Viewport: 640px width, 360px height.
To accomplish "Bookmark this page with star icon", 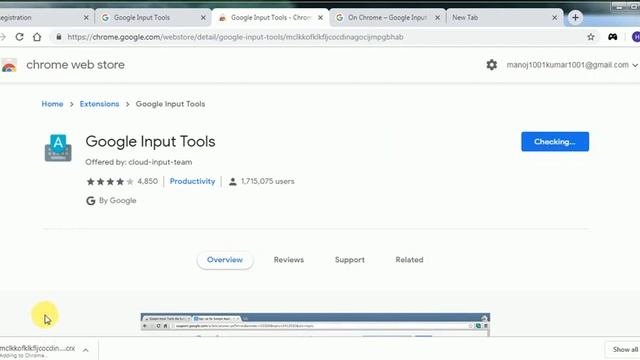I will [591, 37].
